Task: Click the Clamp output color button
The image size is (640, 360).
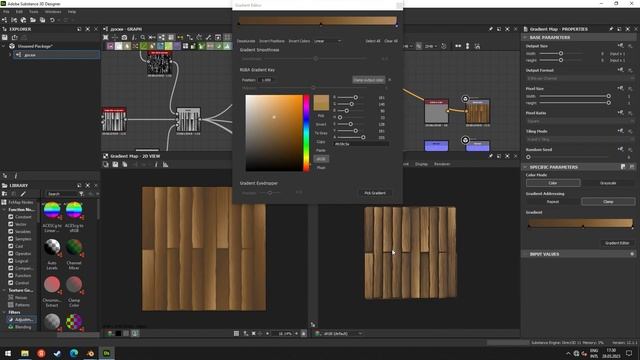Action: [x=368, y=80]
